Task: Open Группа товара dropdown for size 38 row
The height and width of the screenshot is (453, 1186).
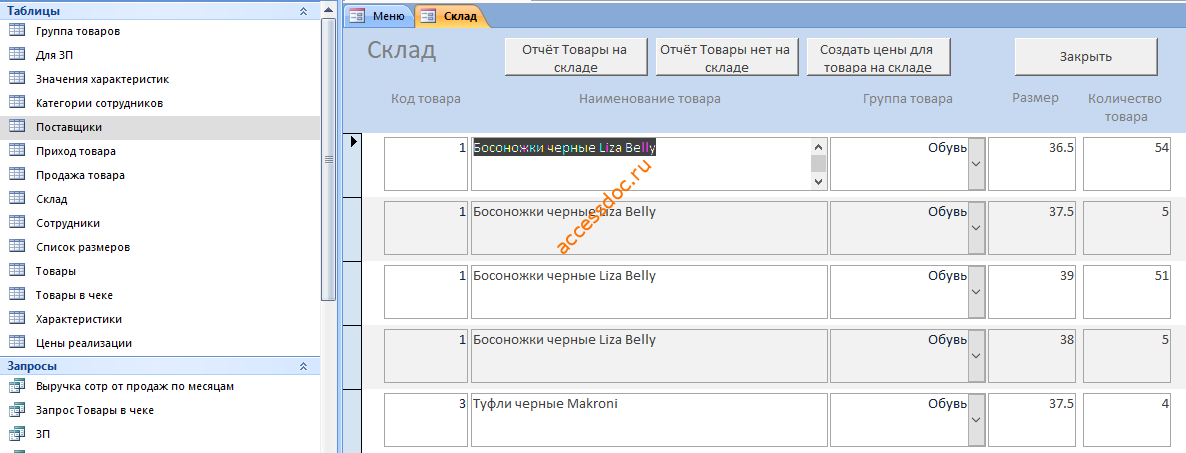Action: 976,356
